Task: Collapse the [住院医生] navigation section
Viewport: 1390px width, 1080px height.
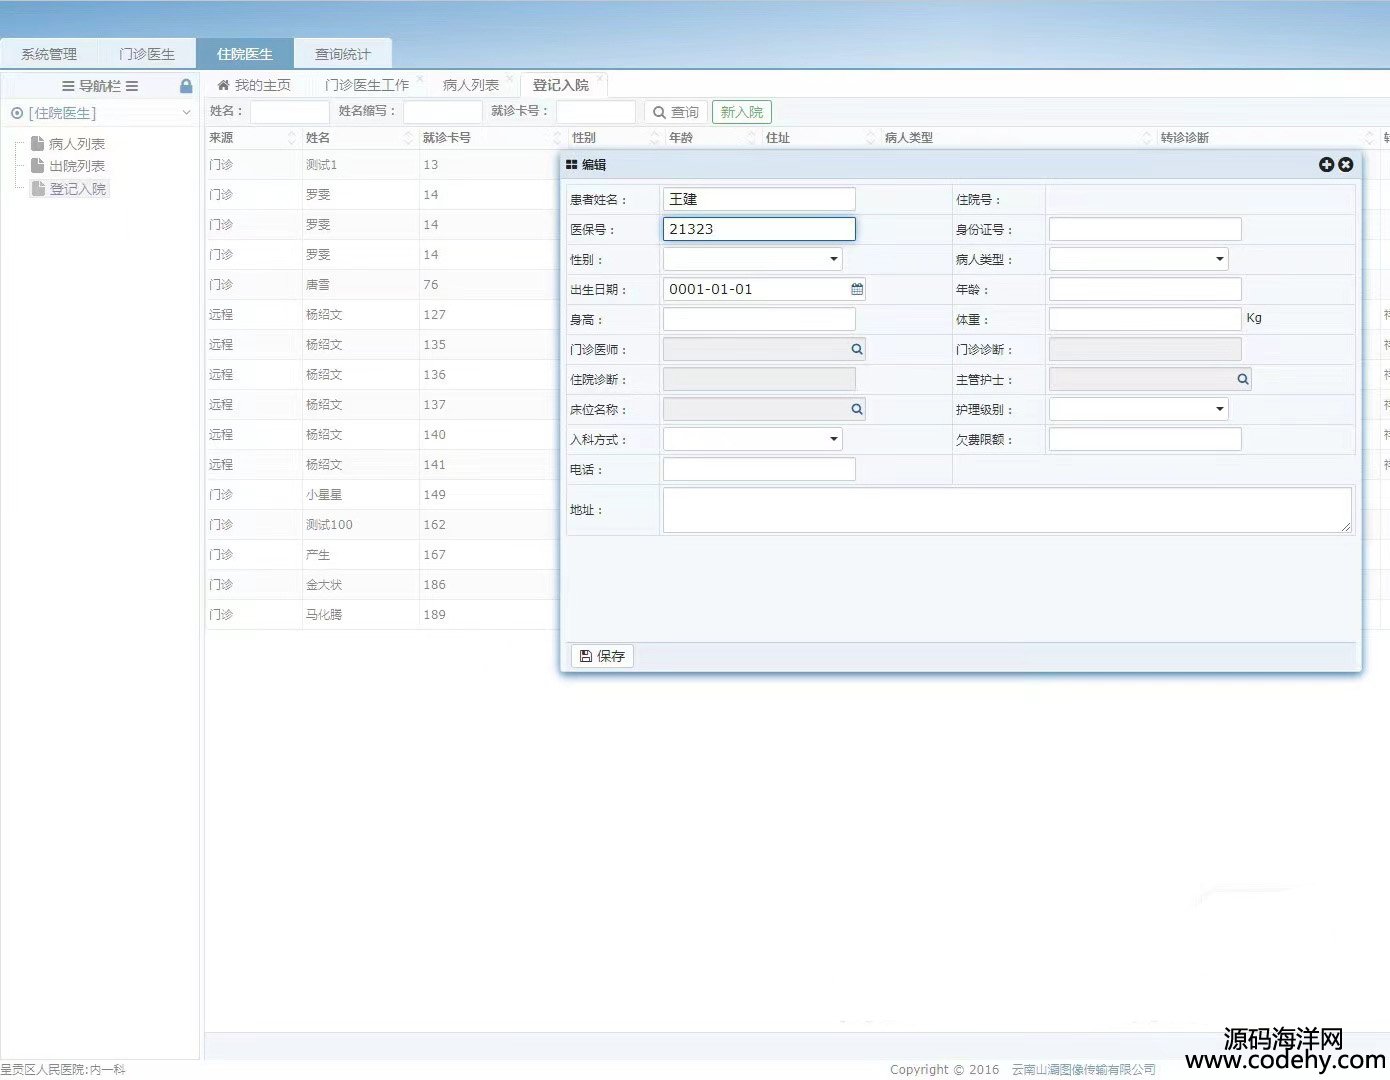Action: tap(186, 113)
